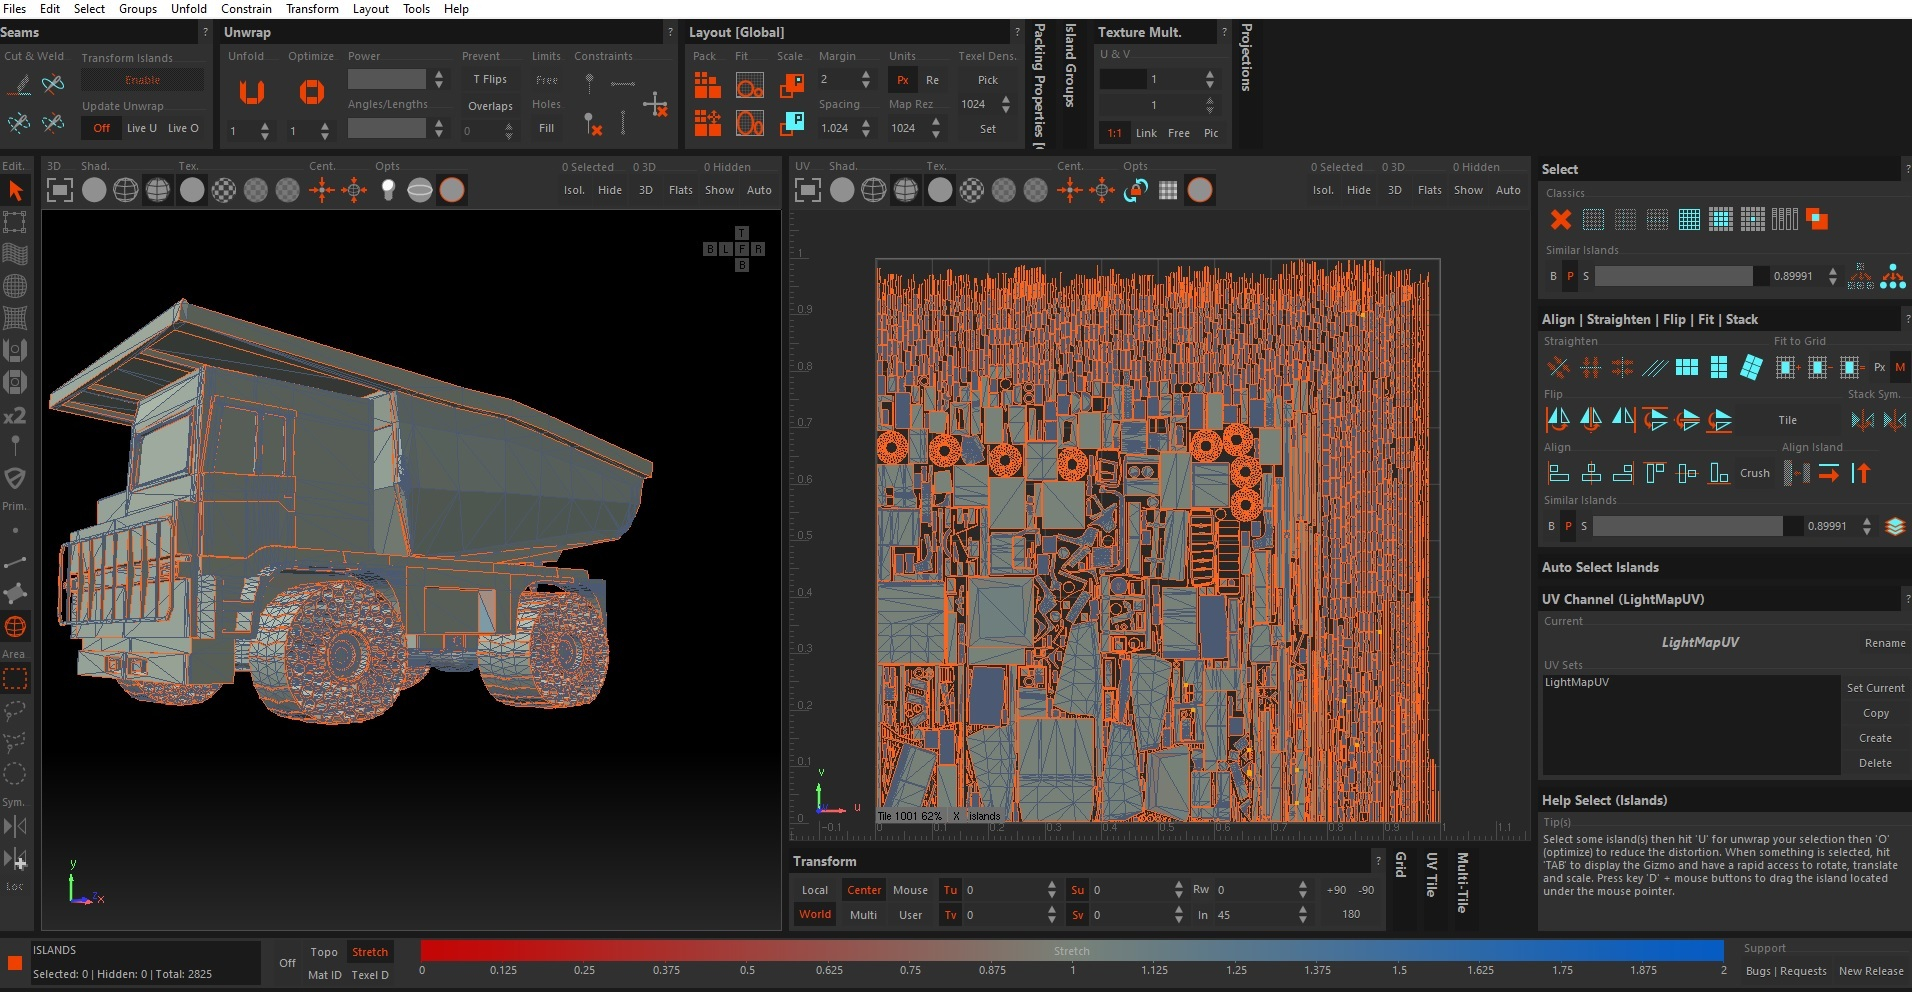Screen dimensions: 1912x992
Task: Open the Constrain menu
Action: click(x=246, y=9)
